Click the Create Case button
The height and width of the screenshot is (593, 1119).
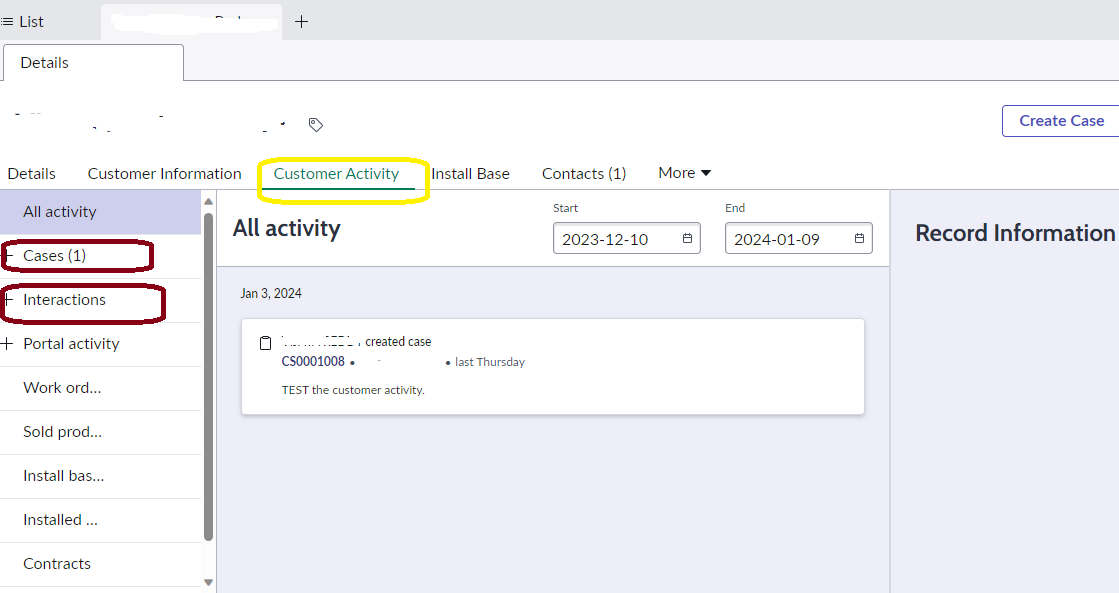click(x=1063, y=120)
